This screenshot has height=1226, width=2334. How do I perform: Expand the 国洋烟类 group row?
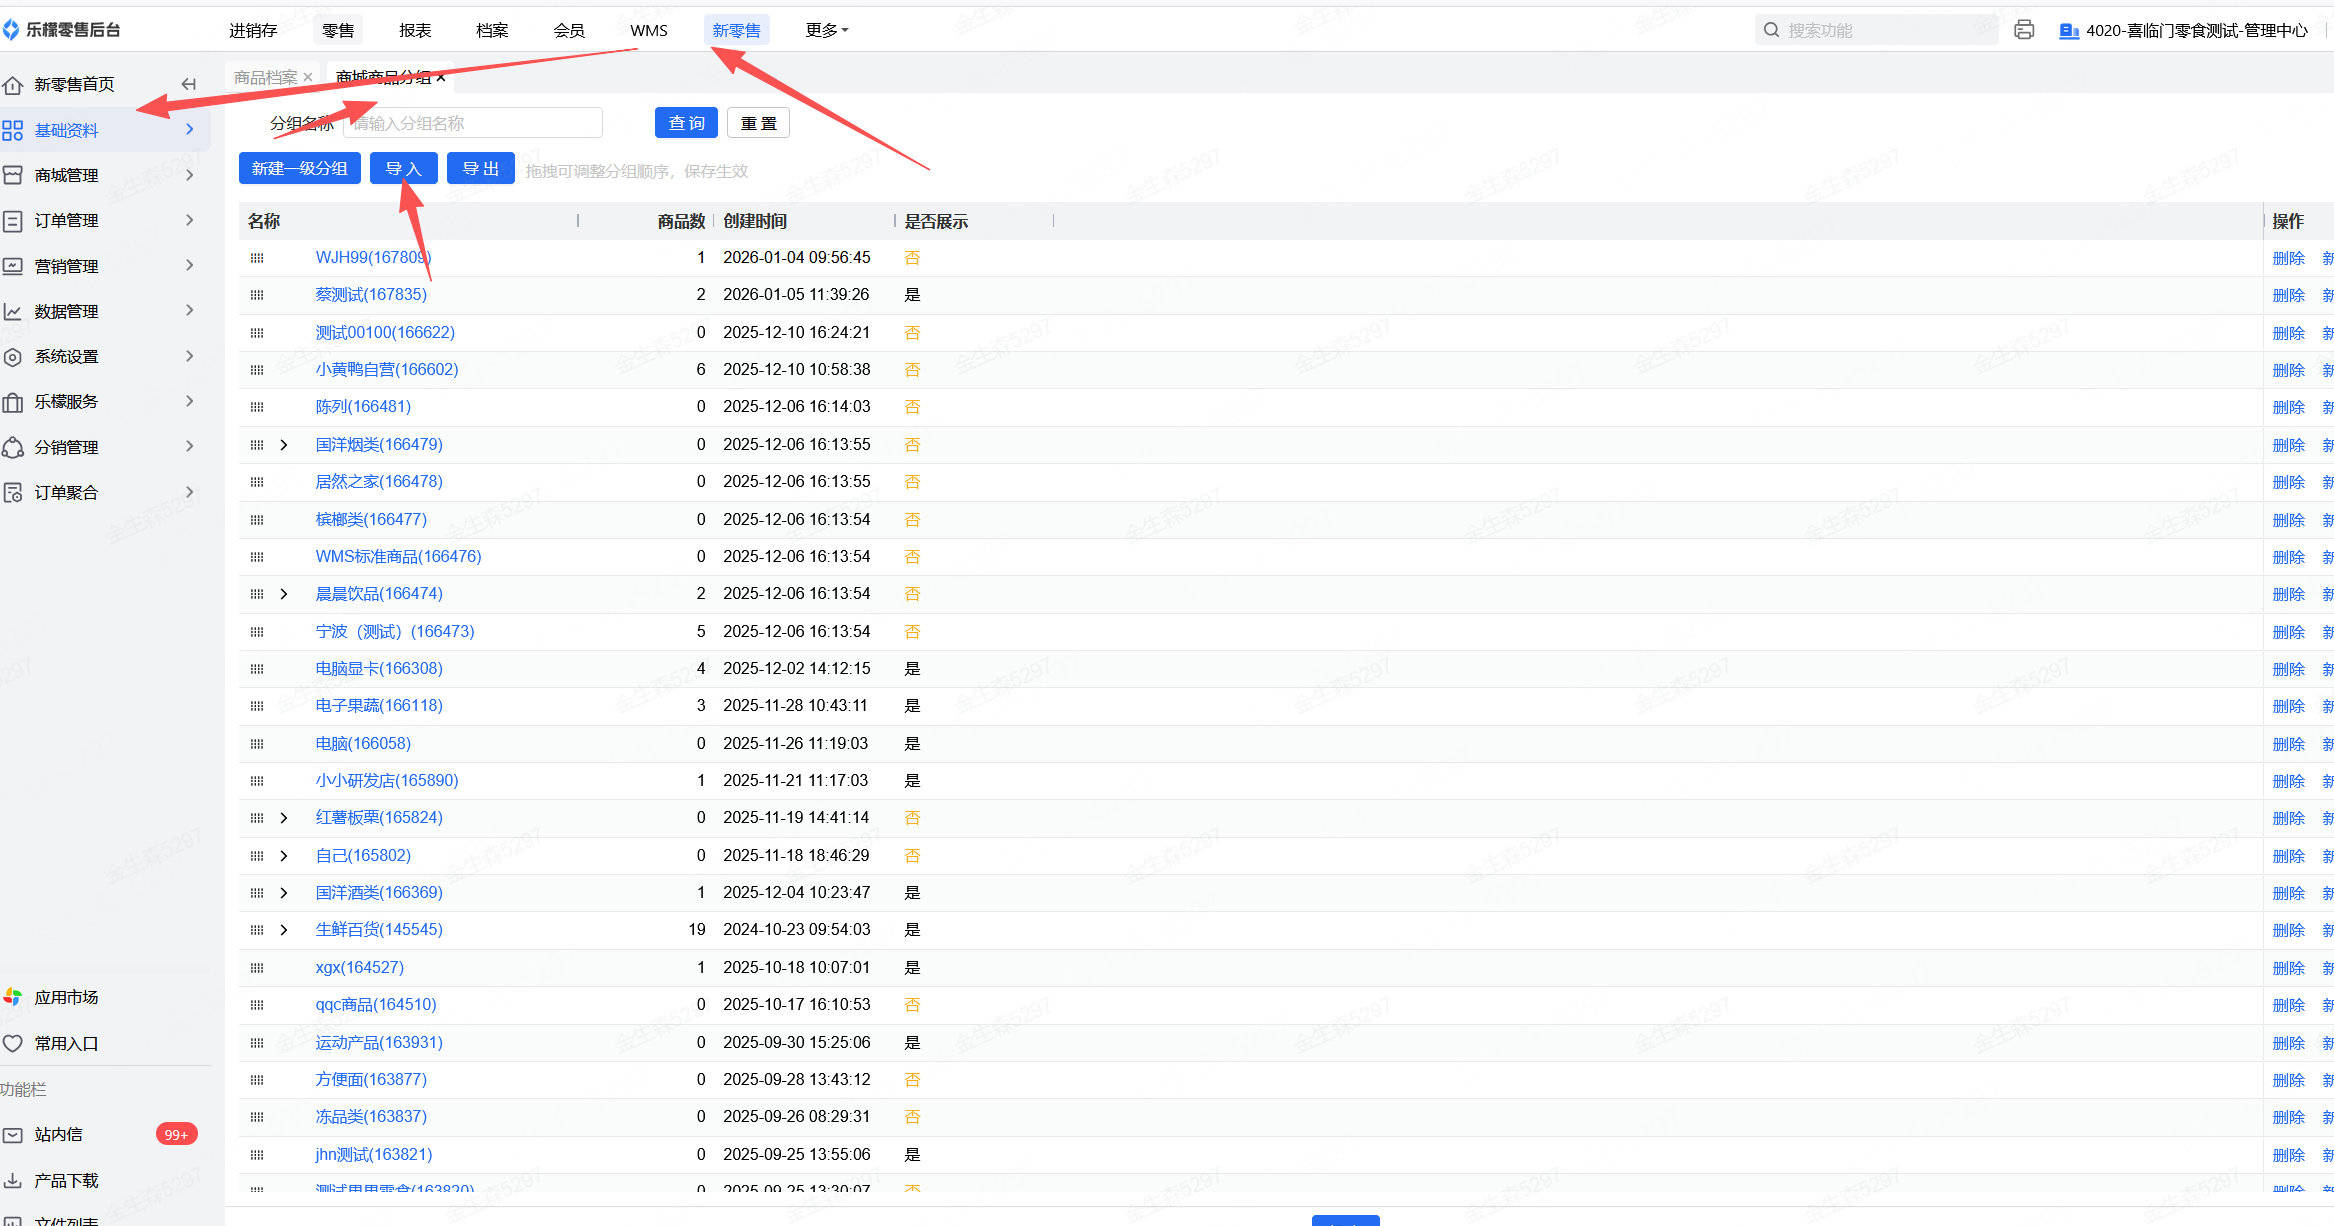tap(284, 445)
